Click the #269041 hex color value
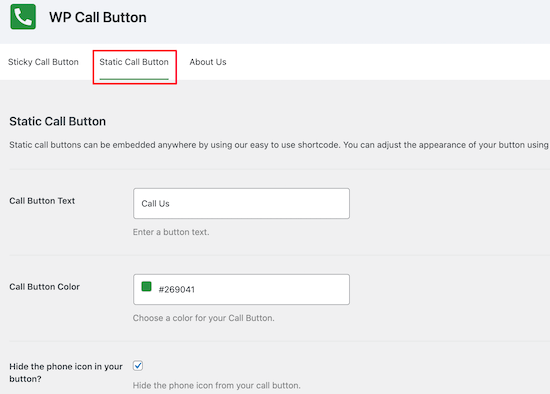Screen dimensions: 550x394 (x=176, y=289)
